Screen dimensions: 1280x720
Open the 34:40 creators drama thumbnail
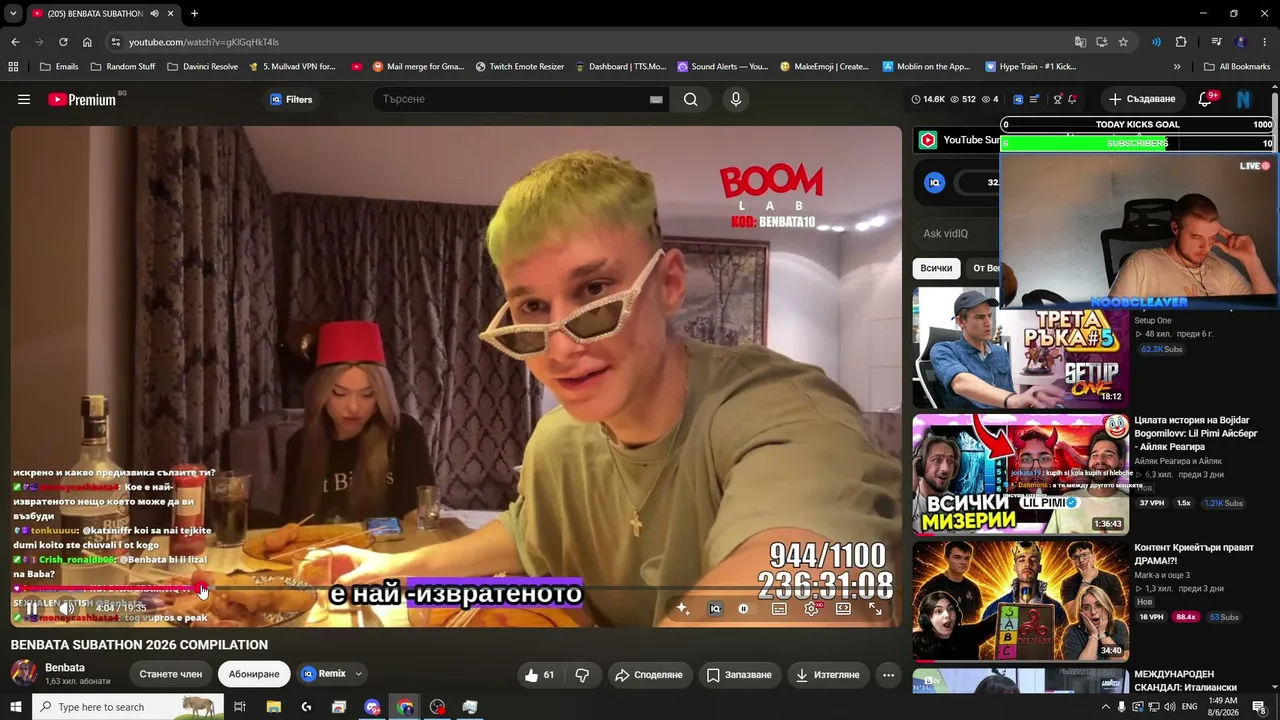click(1020, 601)
